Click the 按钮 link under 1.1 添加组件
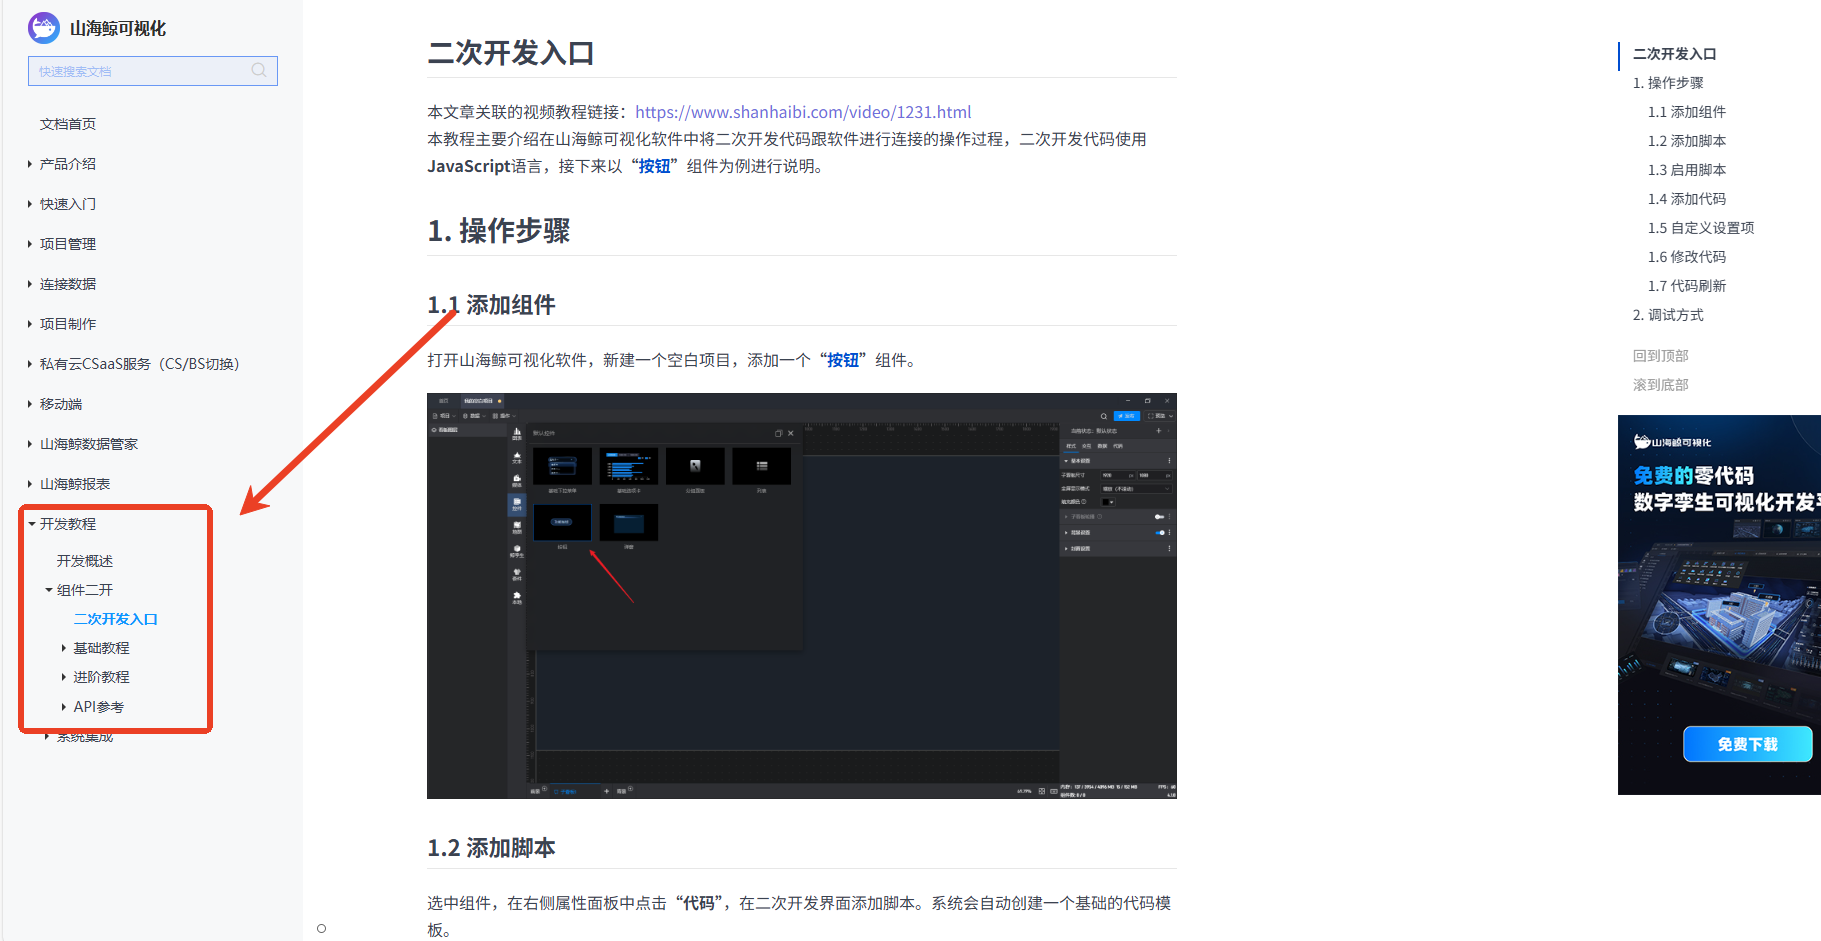The image size is (1821, 941). pyautogui.click(x=842, y=360)
